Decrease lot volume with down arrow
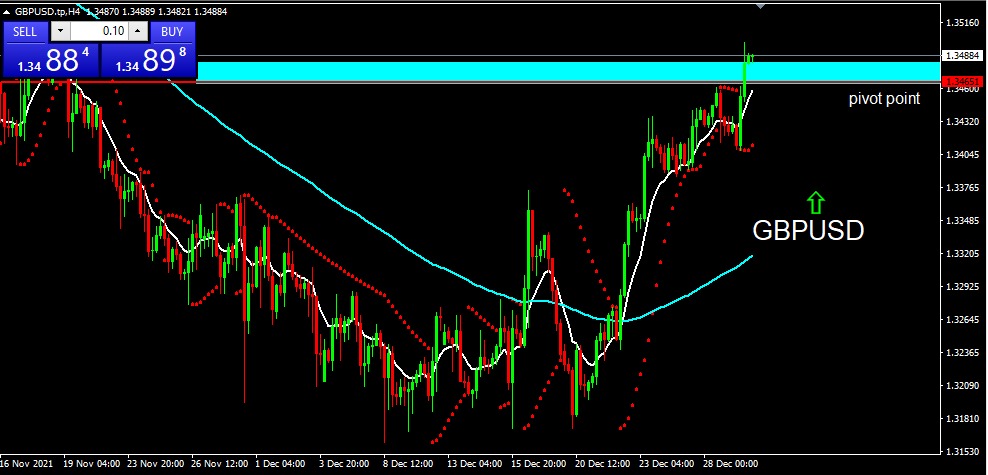 60,31
